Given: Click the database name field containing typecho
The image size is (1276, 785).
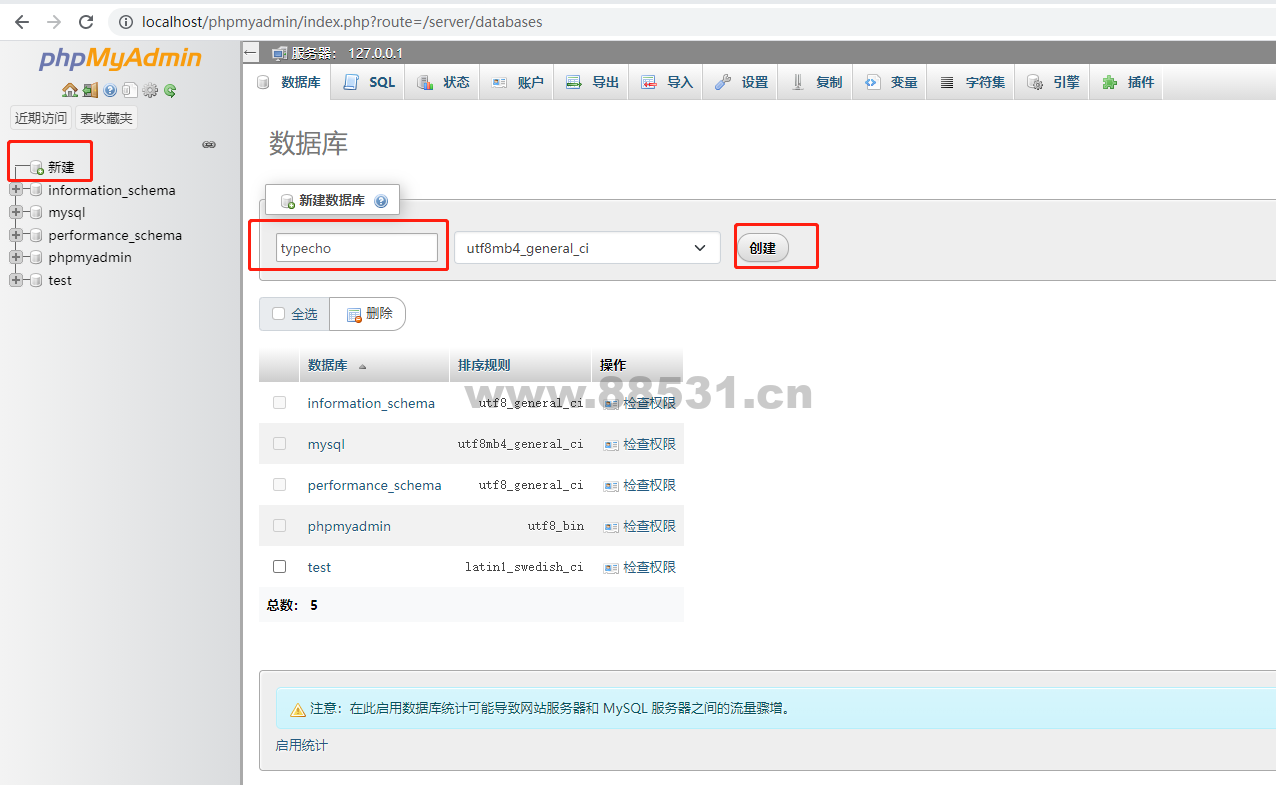Looking at the screenshot, I should (357, 248).
